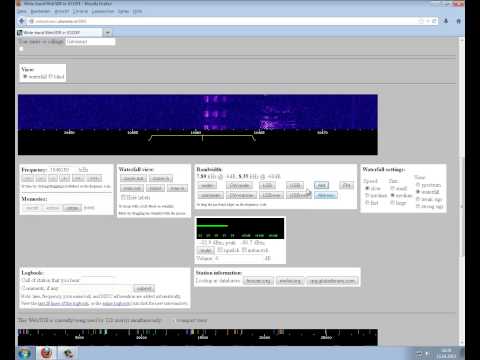Click the reload icon in address bar

[434, 21]
